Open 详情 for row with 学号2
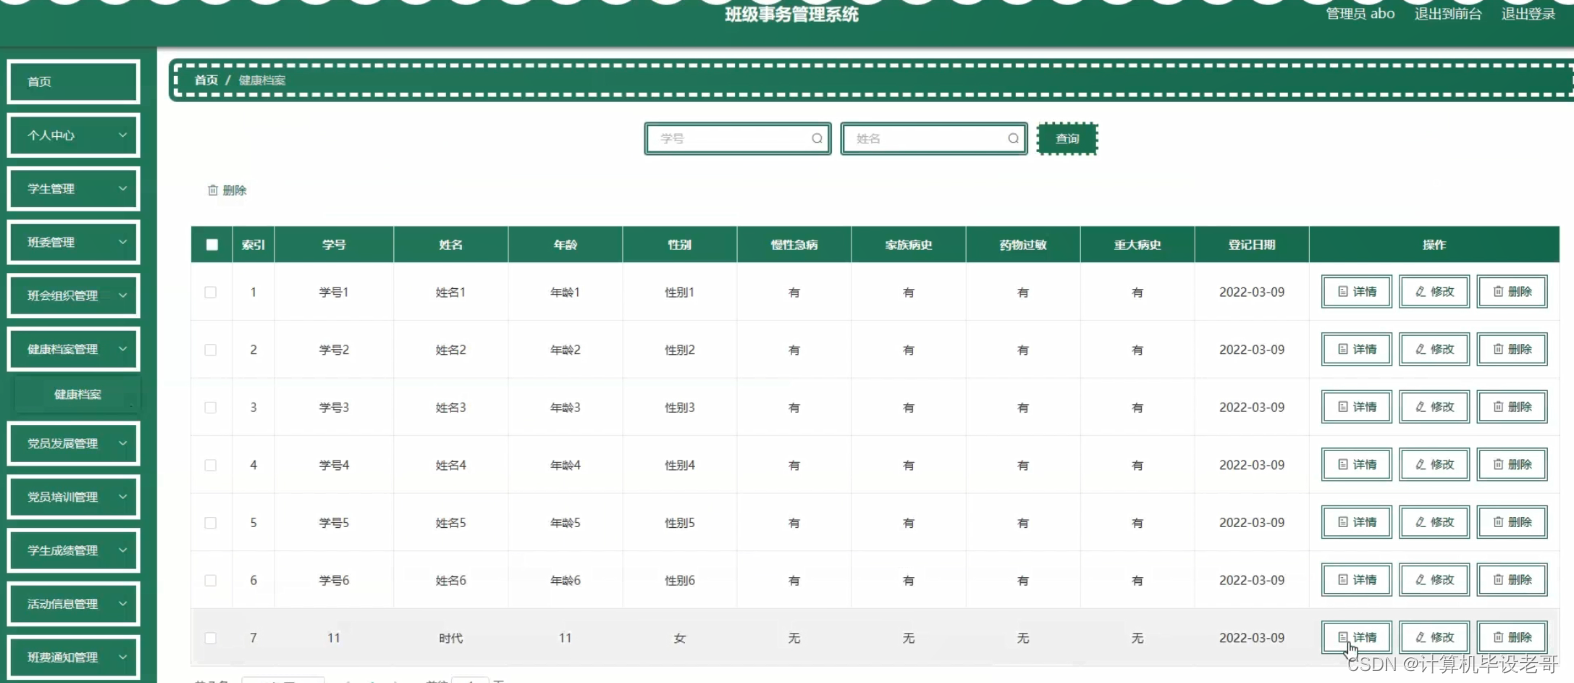Viewport: 1574px width, 683px height. pyautogui.click(x=1356, y=350)
